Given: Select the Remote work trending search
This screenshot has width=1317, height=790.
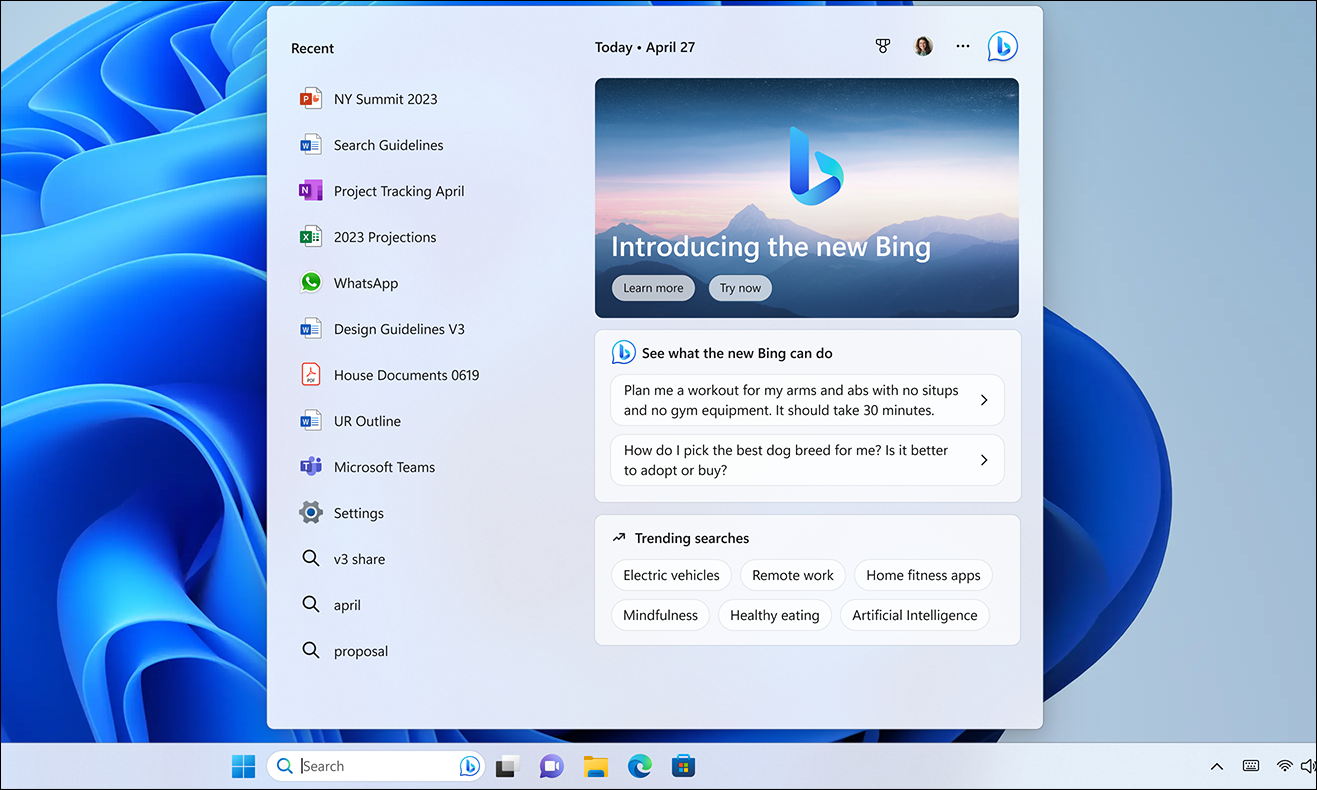Looking at the screenshot, I should (x=793, y=575).
